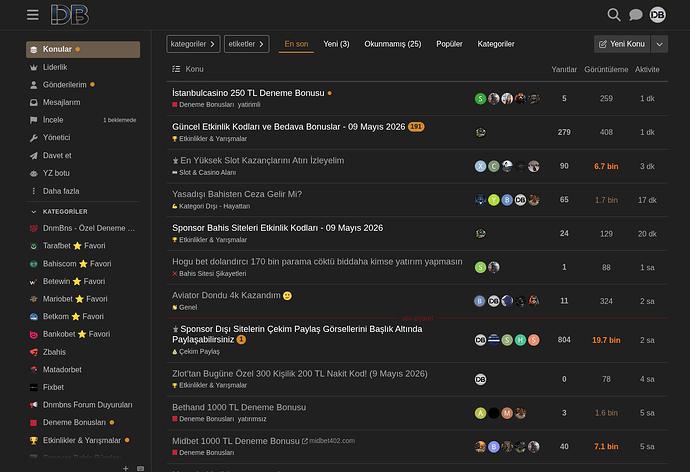Viewport: 690px width, 472px height.
Task: Open the DB user avatar menu
Action: (657, 15)
